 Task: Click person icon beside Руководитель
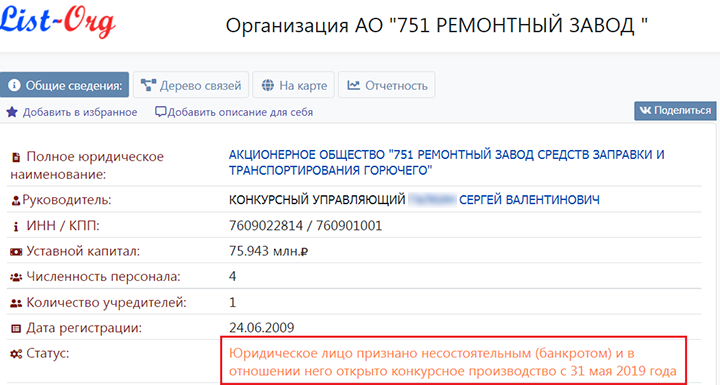pos(16,201)
